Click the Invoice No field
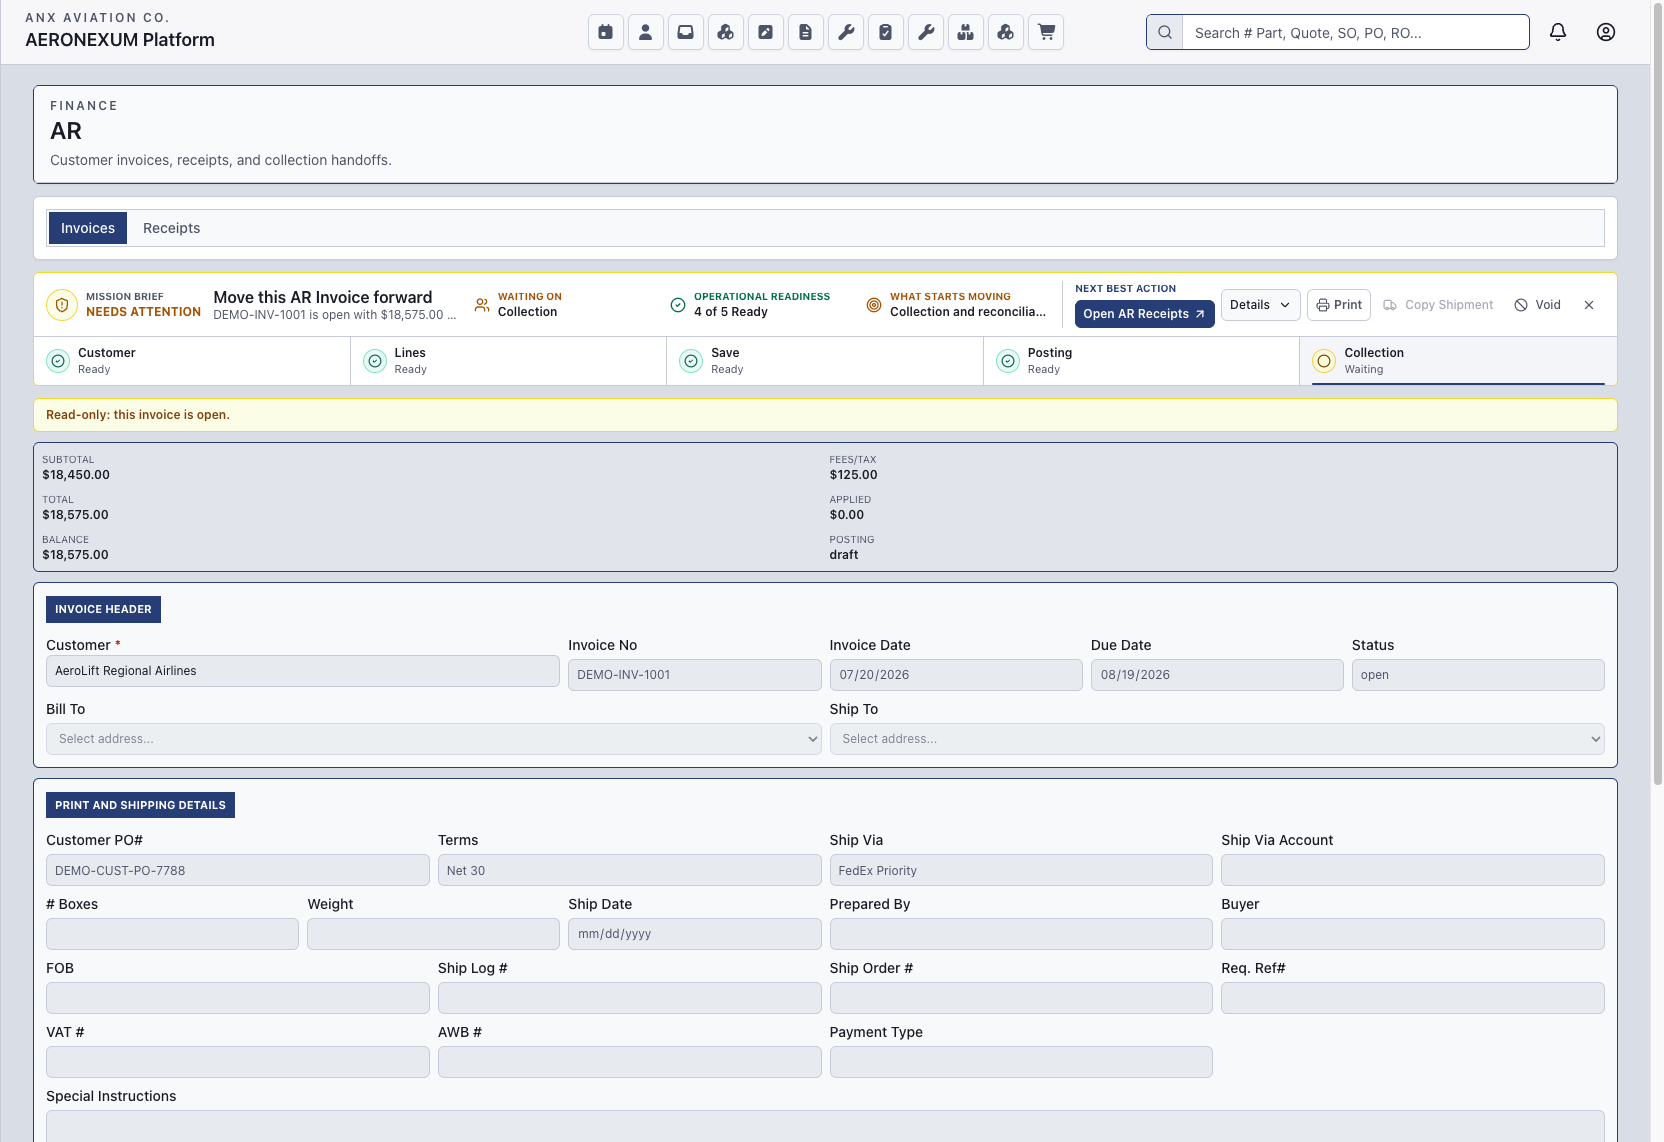Screen dimensions: 1664x1142 pos(695,675)
